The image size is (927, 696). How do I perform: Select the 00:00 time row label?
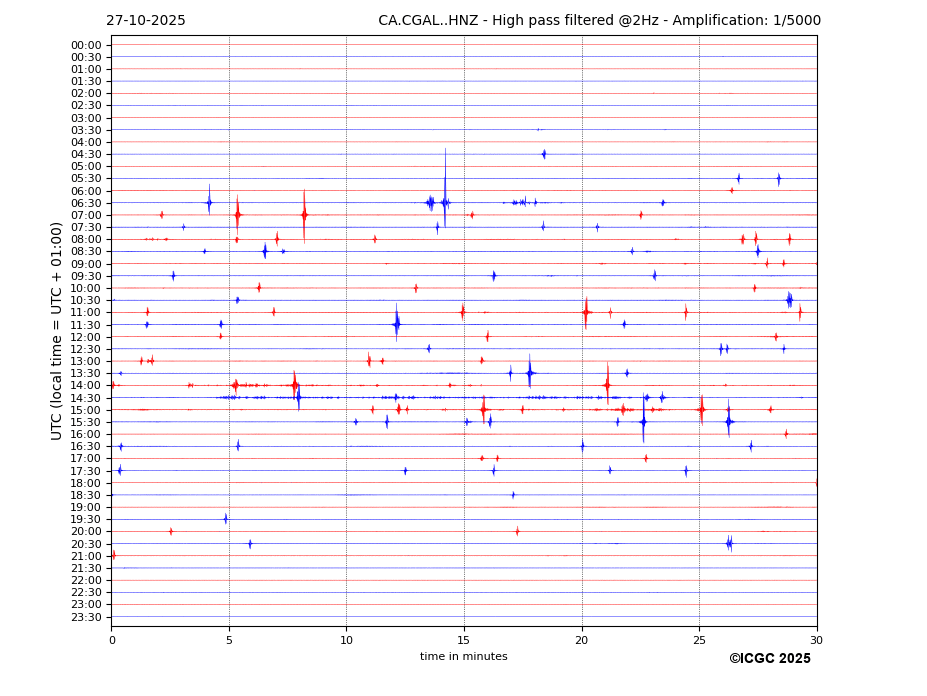coord(86,45)
